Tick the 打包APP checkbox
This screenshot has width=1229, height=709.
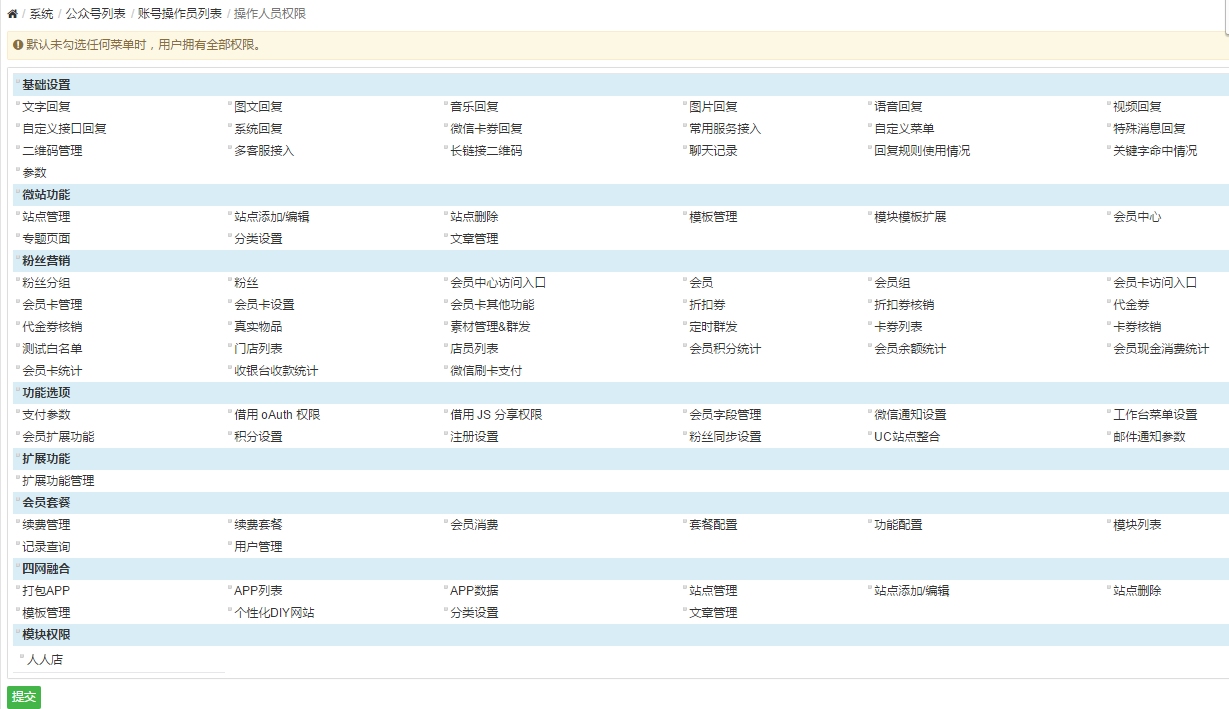pos(18,588)
